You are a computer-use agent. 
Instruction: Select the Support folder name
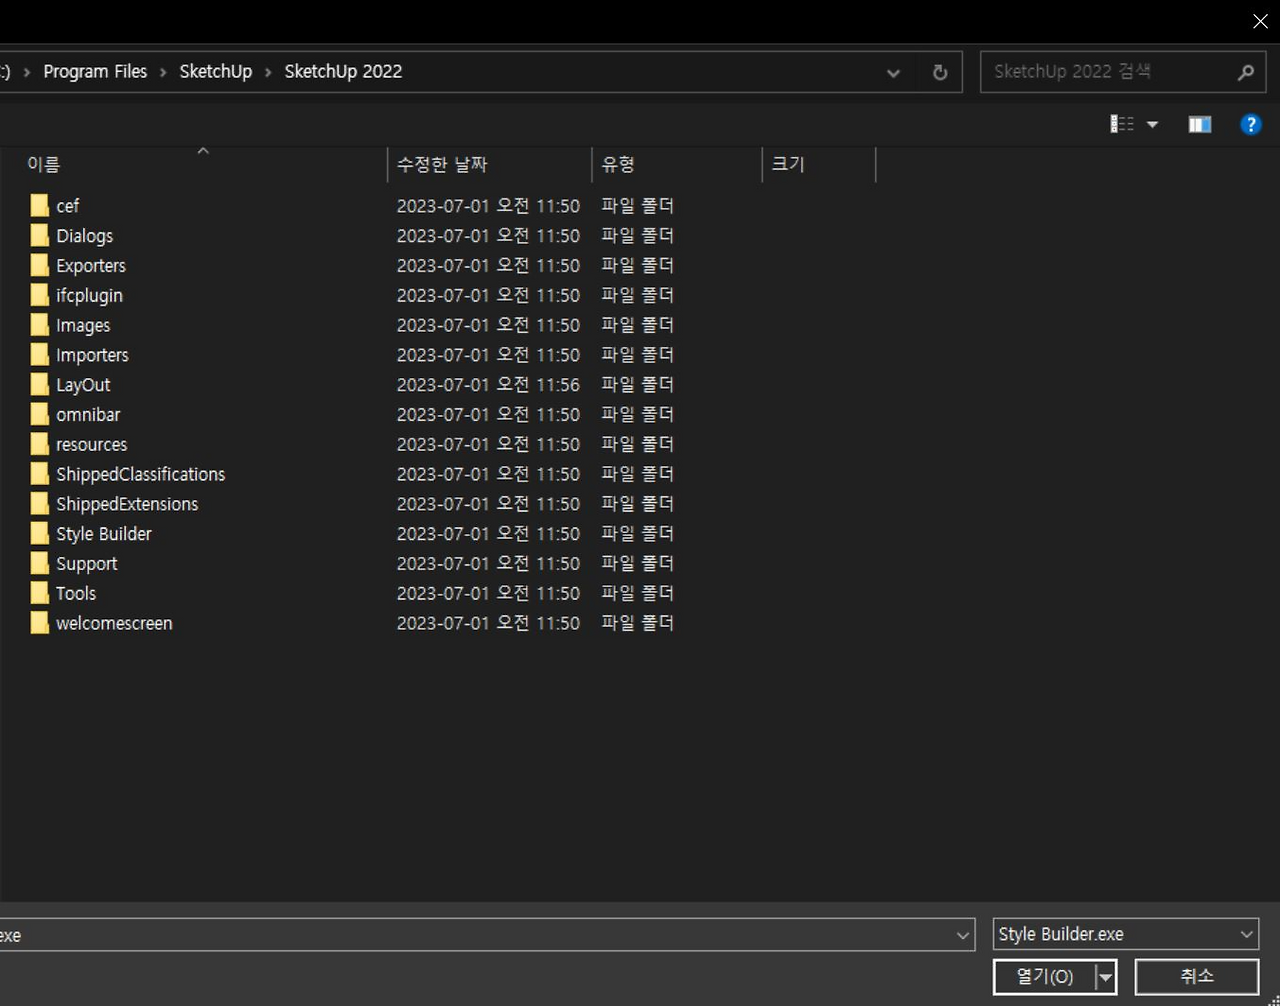click(x=87, y=564)
